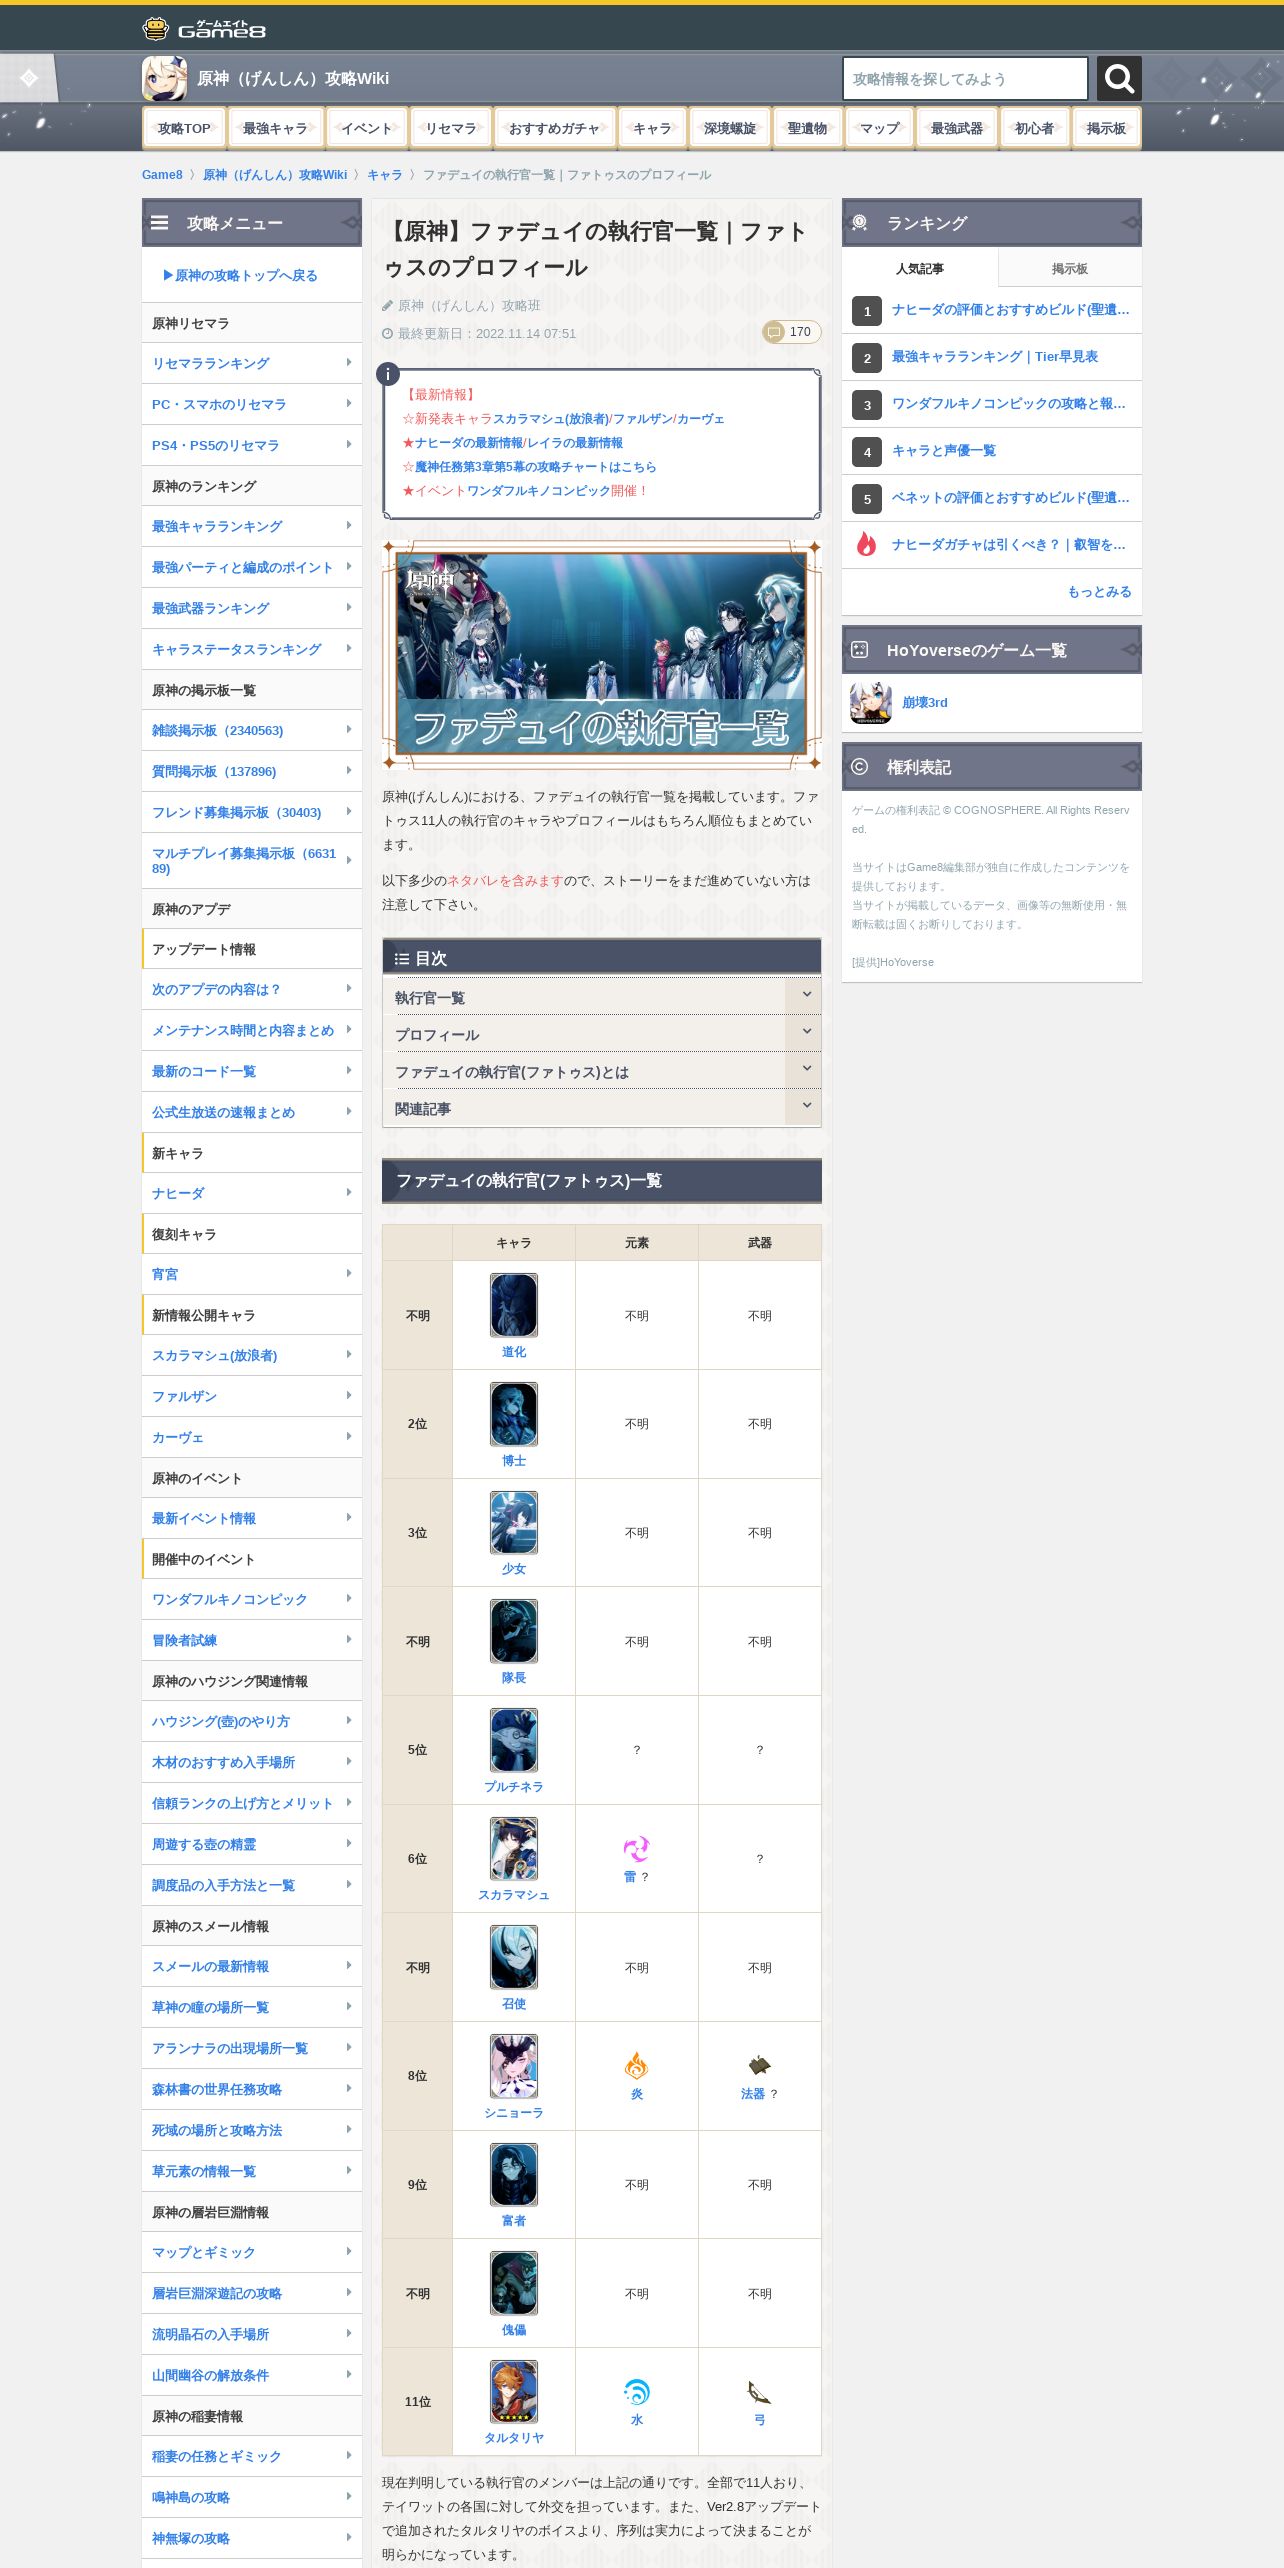Open おすすめガチャ navigation tab
The height and width of the screenshot is (2568, 1284).
pos(554,128)
